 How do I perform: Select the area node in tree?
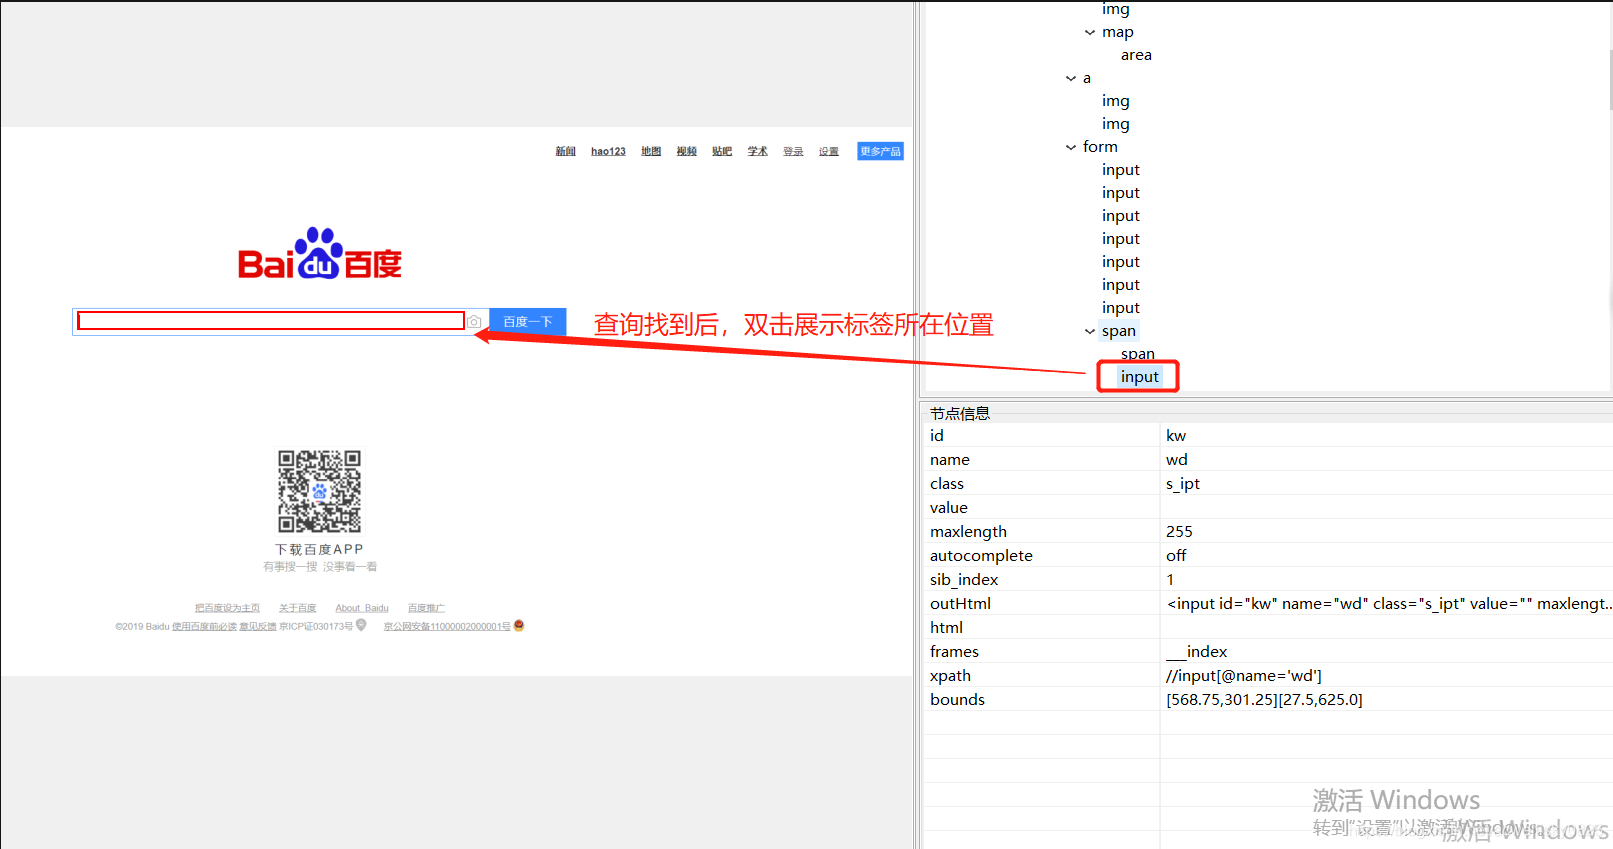click(1136, 55)
